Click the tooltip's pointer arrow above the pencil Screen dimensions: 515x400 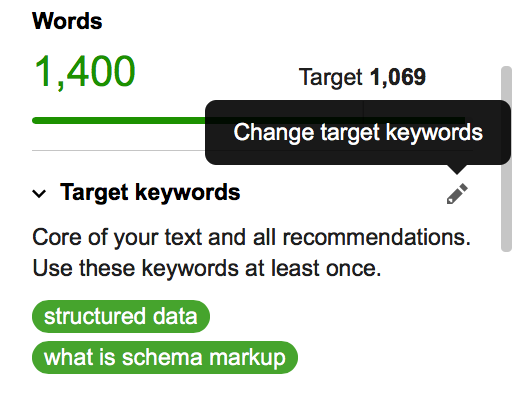(457, 169)
